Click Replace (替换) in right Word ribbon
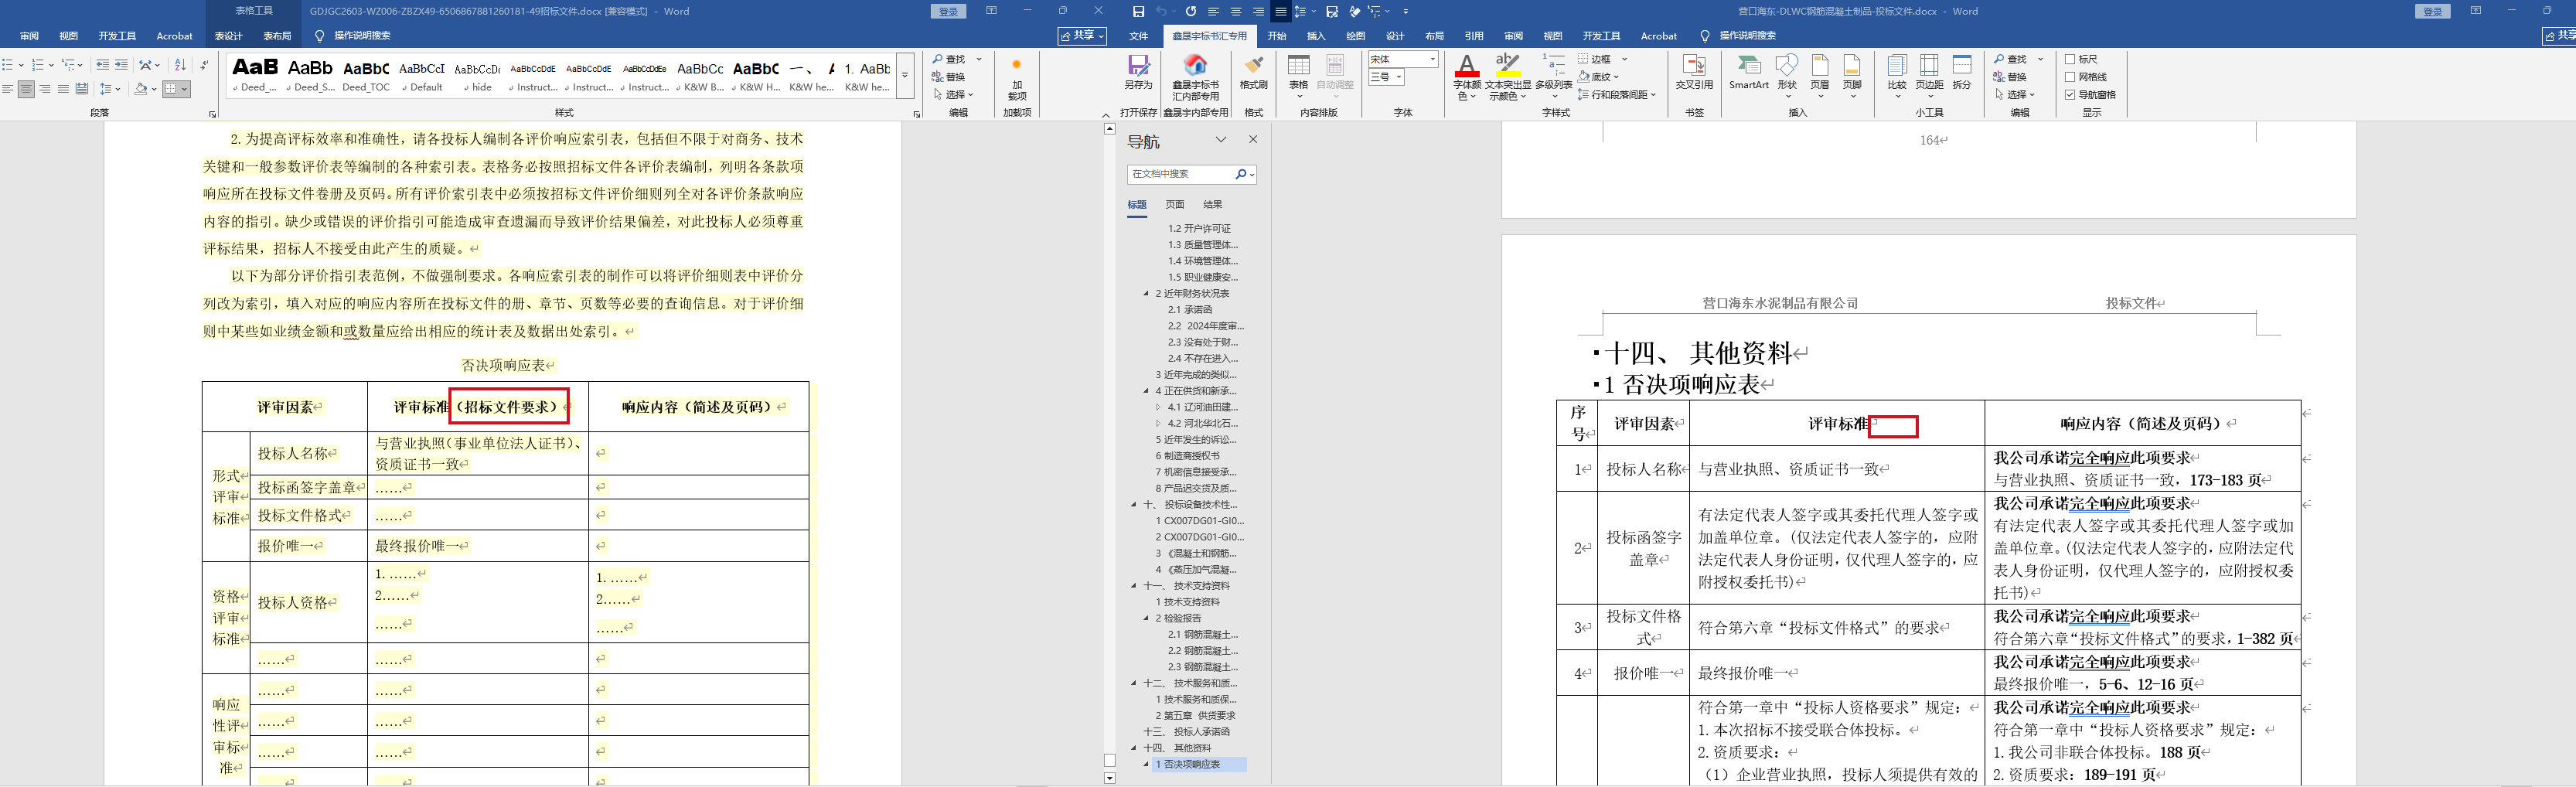Viewport: 2576px width, 787px height. pos(2009,77)
